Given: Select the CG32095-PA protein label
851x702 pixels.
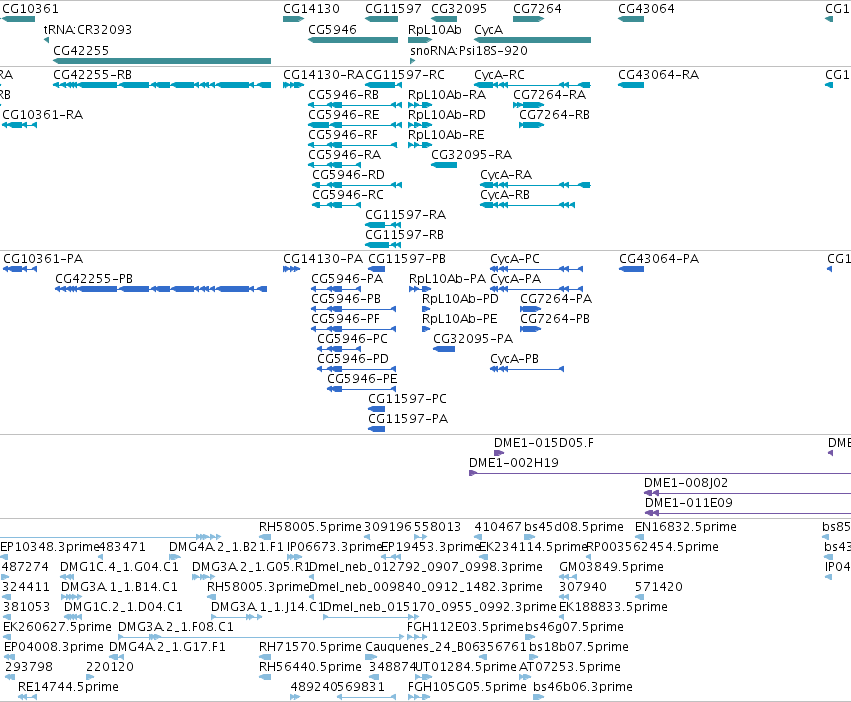Looking at the screenshot, I should point(473,339).
